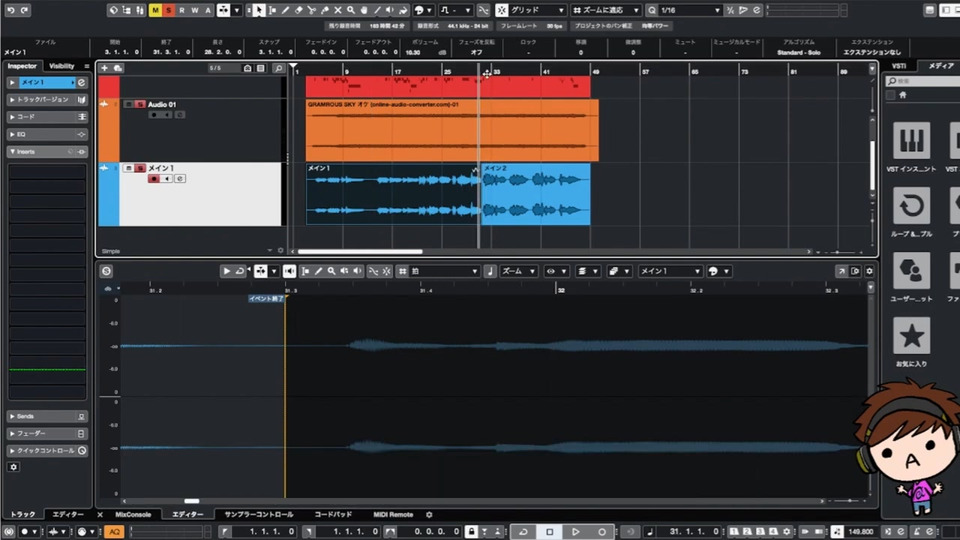This screenshot has width=960, height=540.
Task: Toggle record enable on メイン1 track
Action: pyautogui.click(x=154, y=179)
